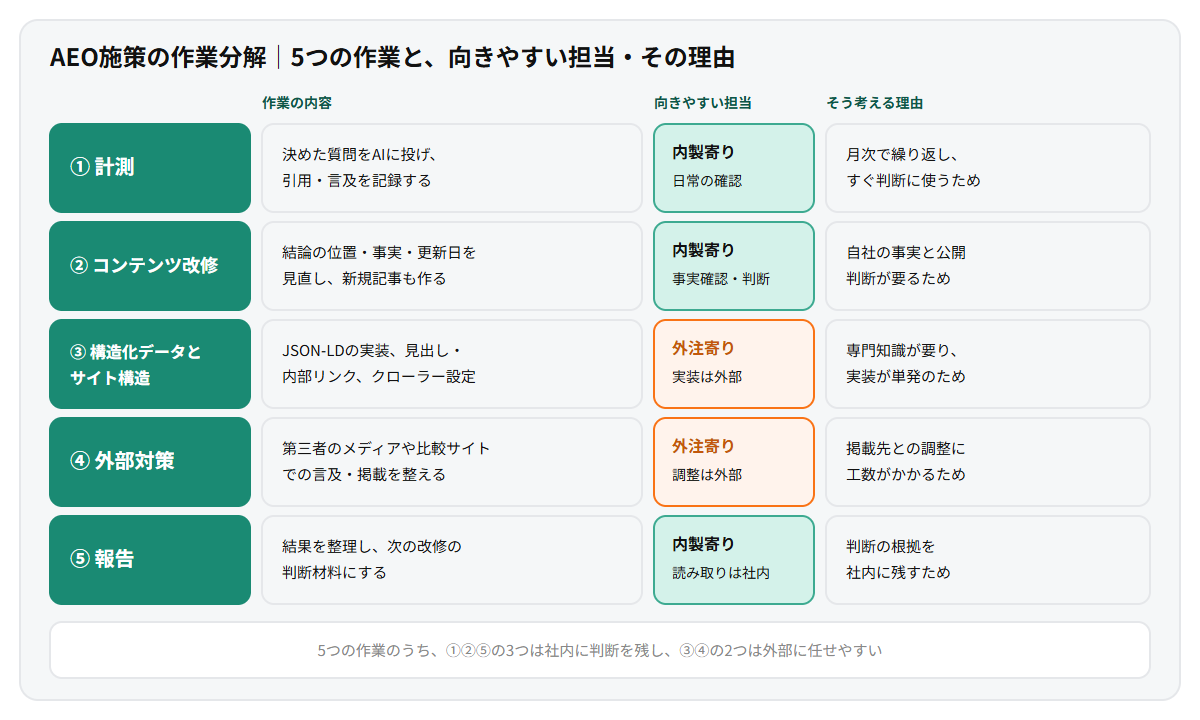
Task: Click '内製寄り 事実確認・判断' badge
Action: [x=734, y=266]
